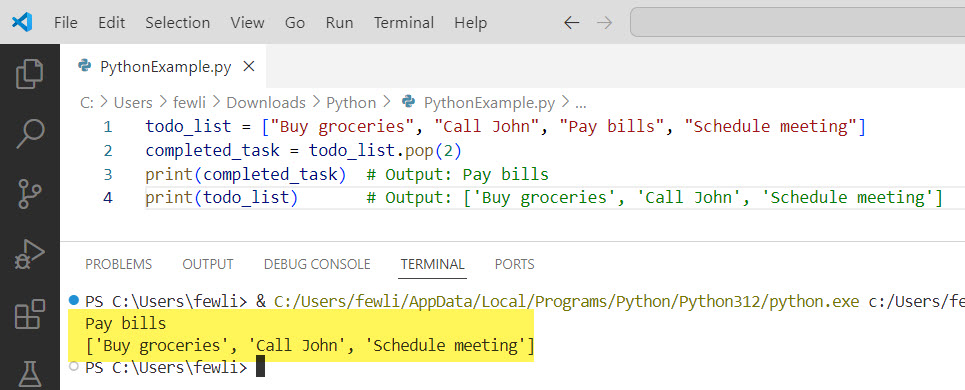Click the pop method call on line 2
The width and height of the screenshot is (965, 390).
[x=419, y=151]
